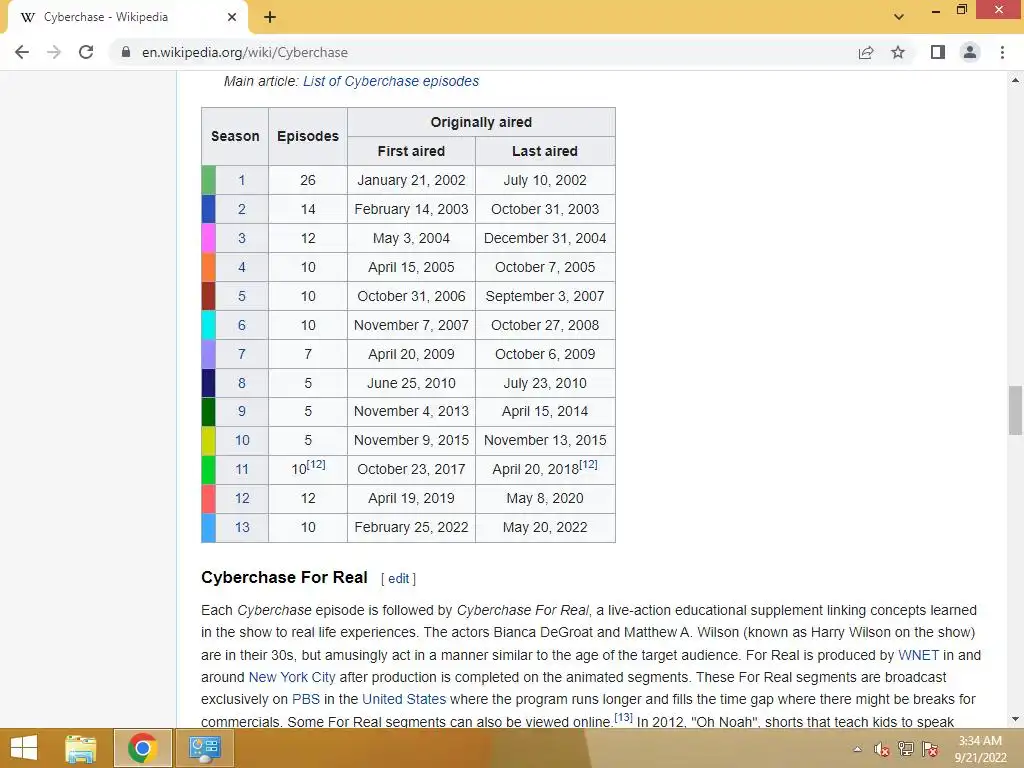Follow the United States link

(x=404, y=699)
